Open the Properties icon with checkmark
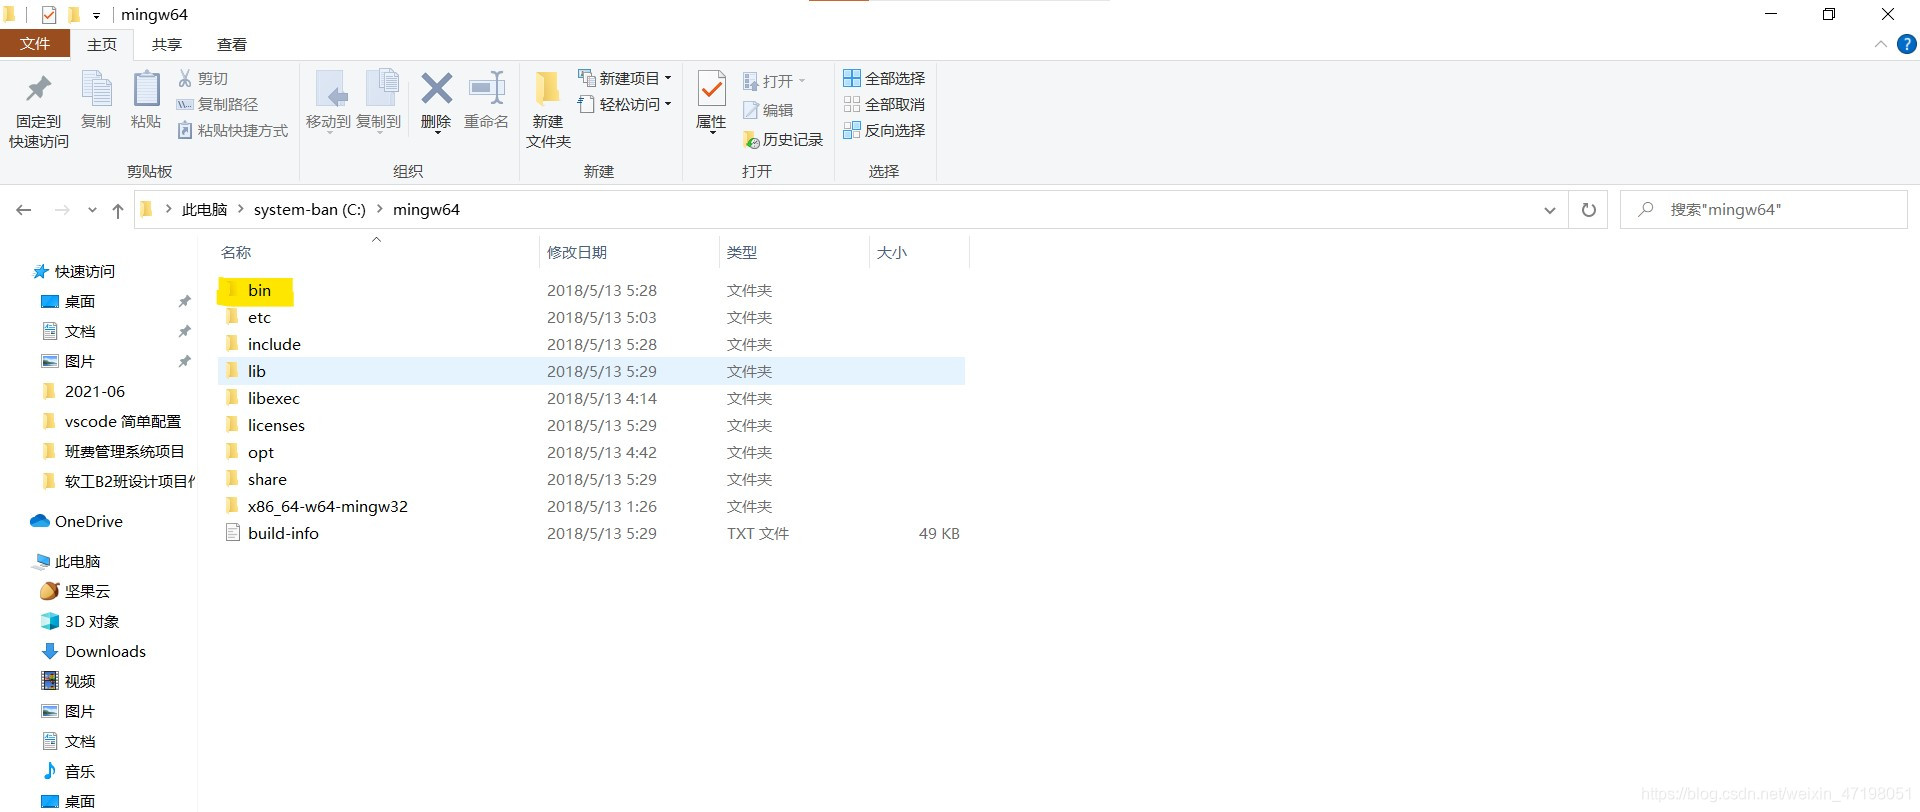This screenshot has width=1920, height=812. pyautogui.click(x=712, y=88)
